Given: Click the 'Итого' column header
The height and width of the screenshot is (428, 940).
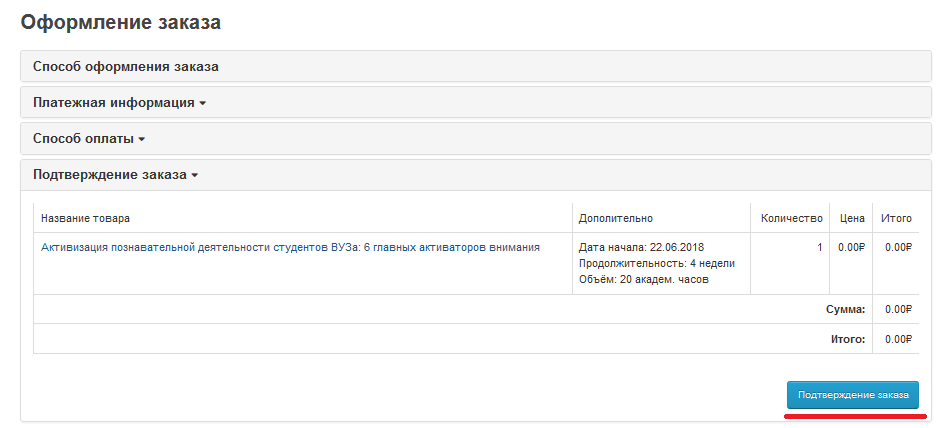Looking at the screenshot, I should (x=896, y=218).
